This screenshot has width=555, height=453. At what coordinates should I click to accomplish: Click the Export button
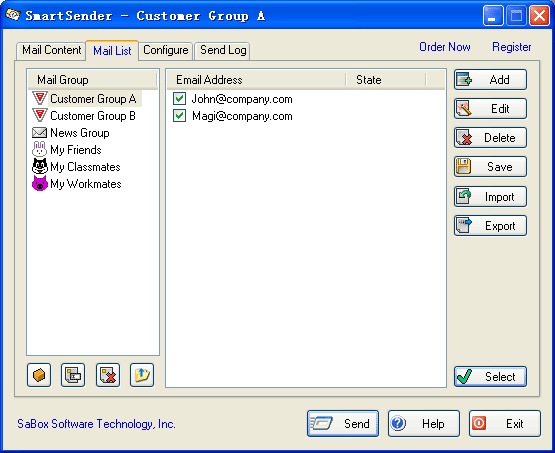(490, 225)
